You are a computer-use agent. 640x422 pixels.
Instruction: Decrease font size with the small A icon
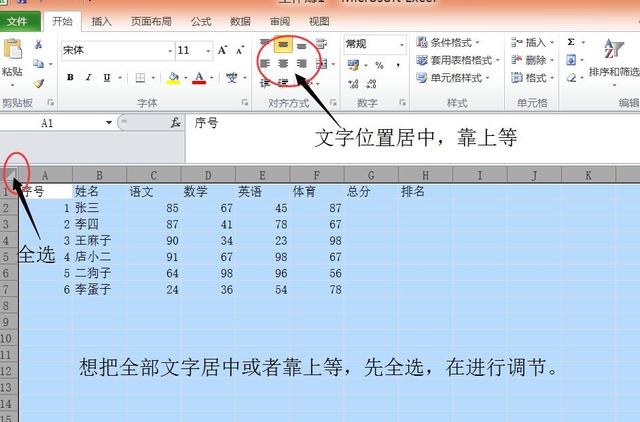[240, 50]
